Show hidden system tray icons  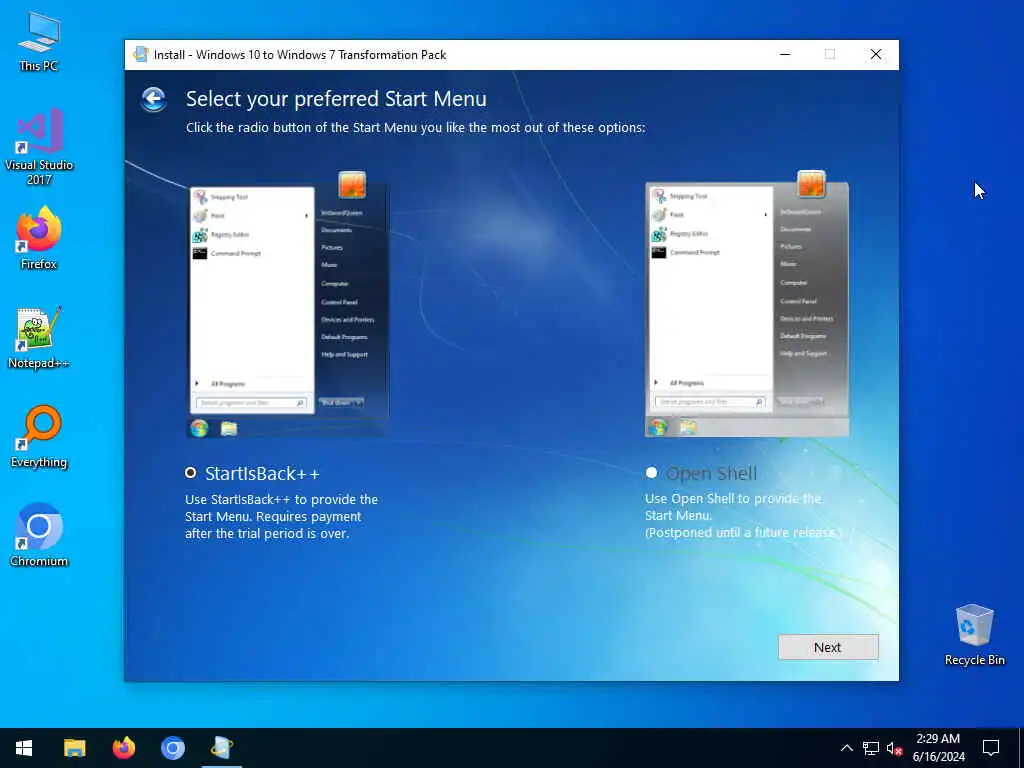(x=846, y=748)
